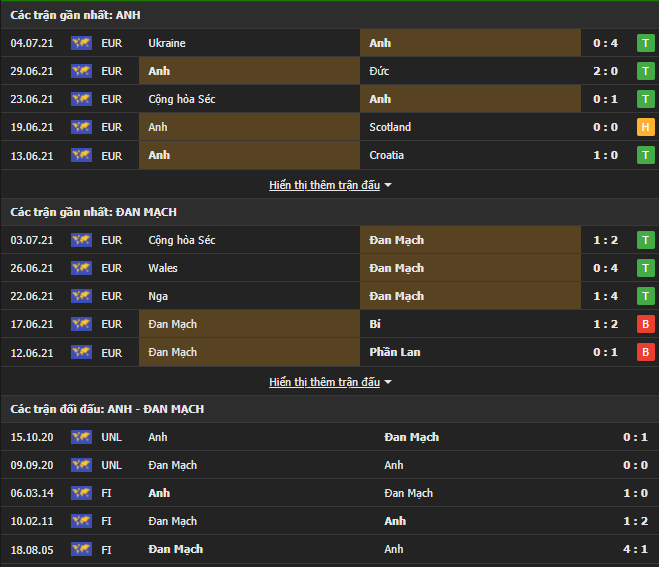Click the flag icon for Ukraine vs Anh match

click(x=81, y=43)
